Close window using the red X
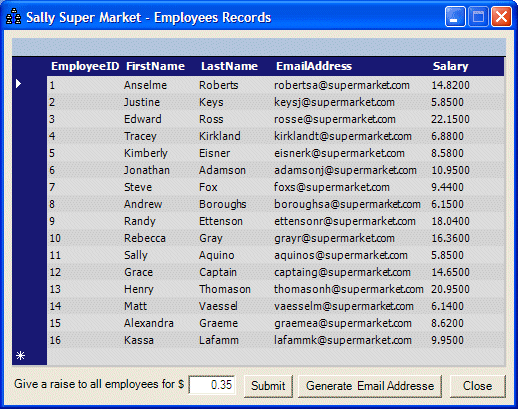Screen dimensions: 518x409 pyautogui.click(x=501, y=16)
